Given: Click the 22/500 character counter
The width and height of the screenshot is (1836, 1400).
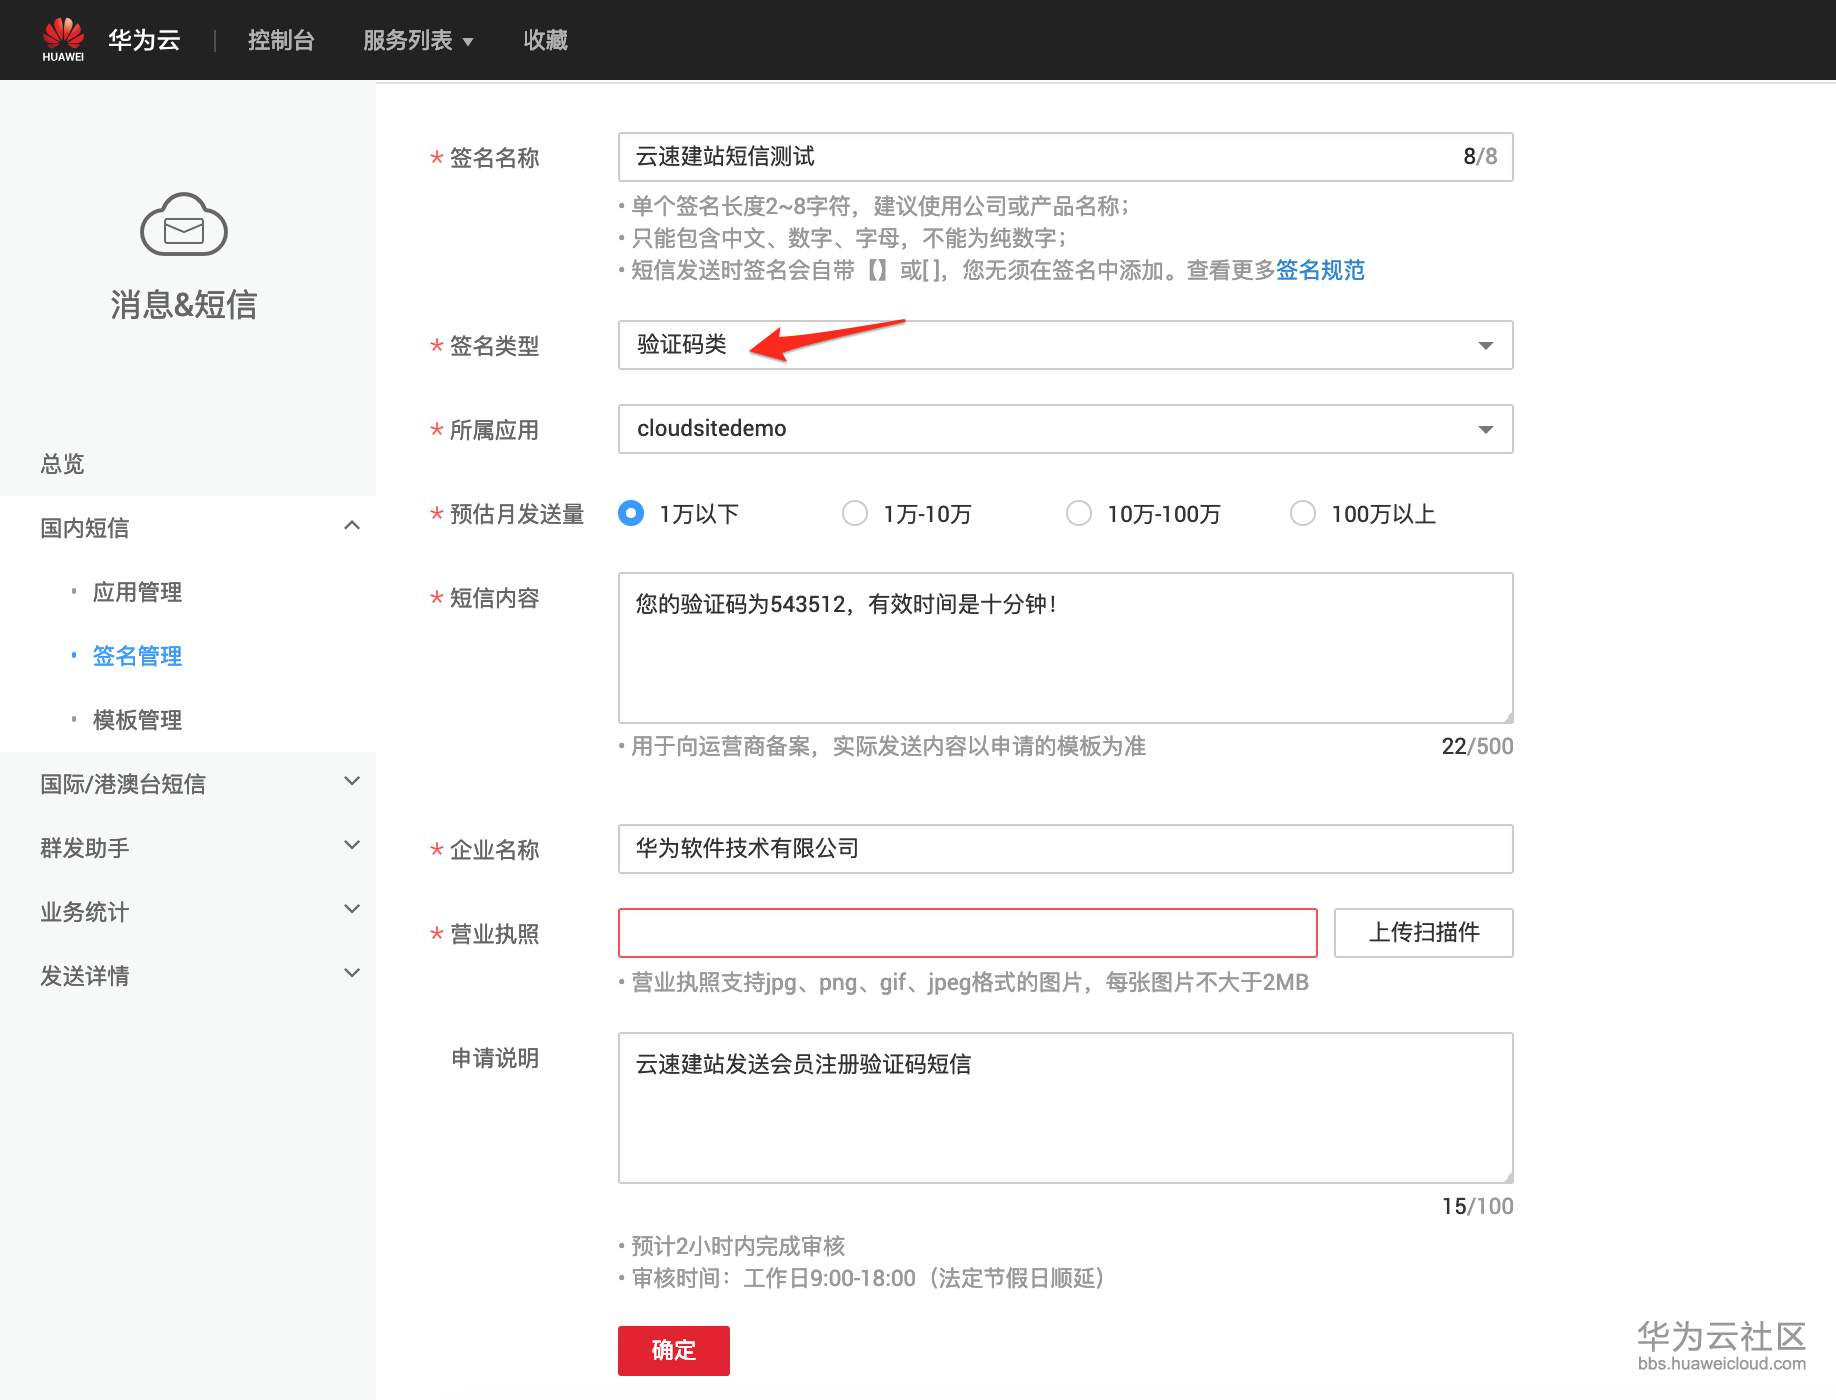Looking at the screenshot, I should 1477,746.
